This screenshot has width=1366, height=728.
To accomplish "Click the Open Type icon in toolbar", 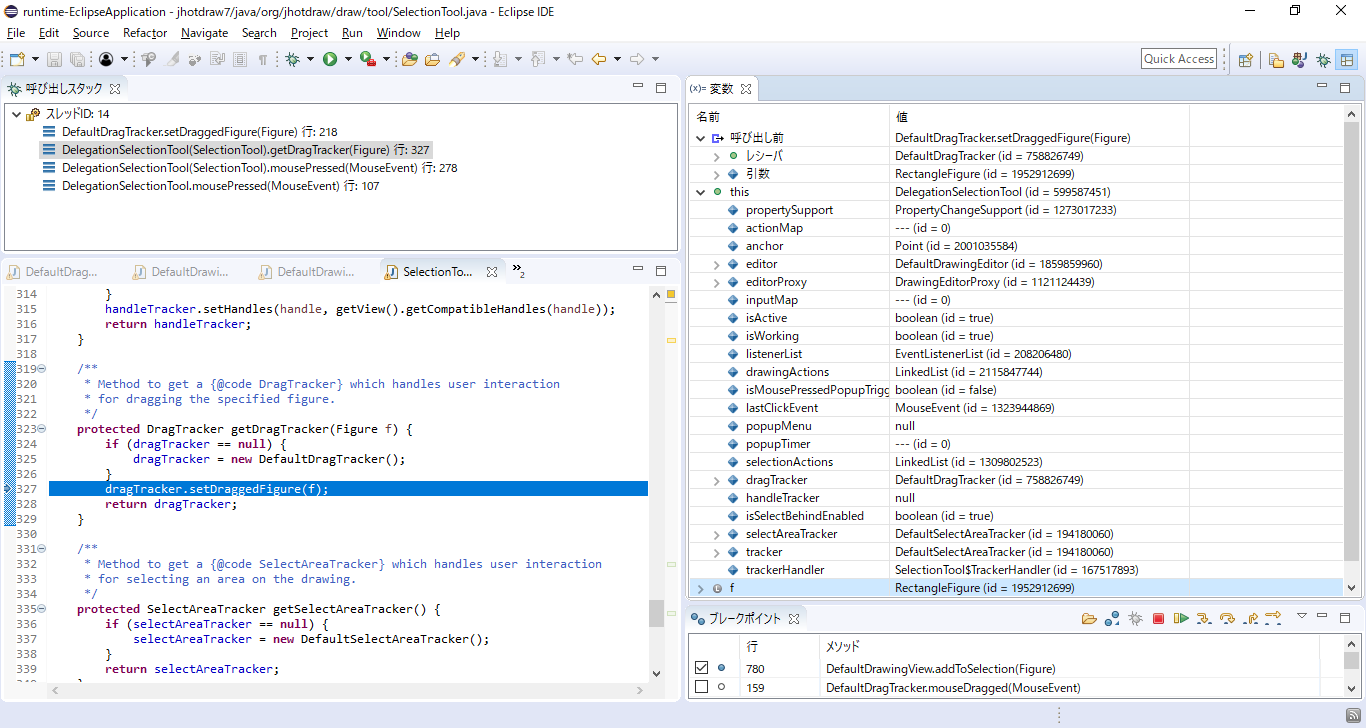I will (409, 59).
